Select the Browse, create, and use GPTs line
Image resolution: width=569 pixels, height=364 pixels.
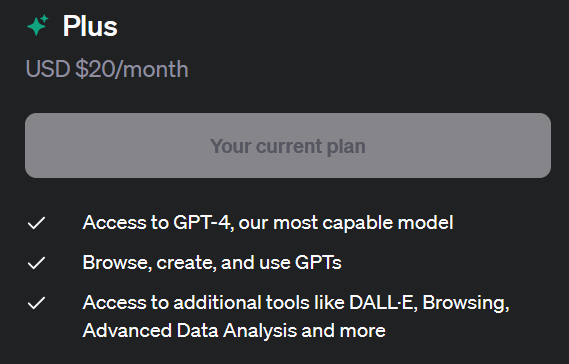(x=212, y=262)
